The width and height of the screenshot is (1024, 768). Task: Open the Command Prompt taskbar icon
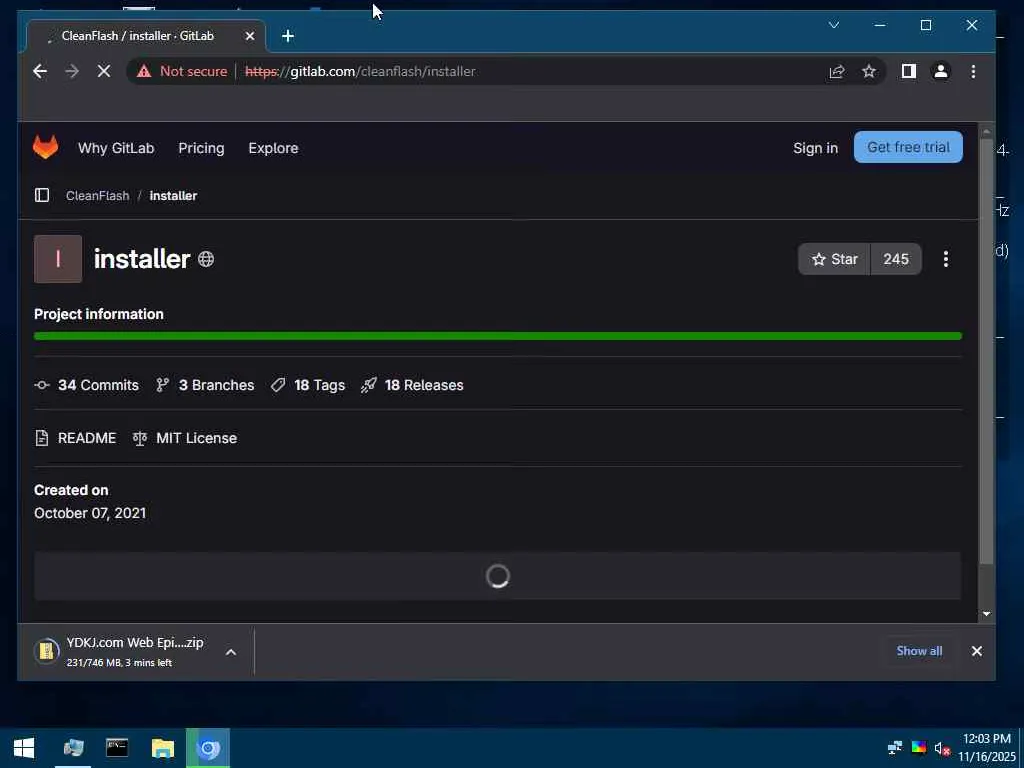coord(118,748)
